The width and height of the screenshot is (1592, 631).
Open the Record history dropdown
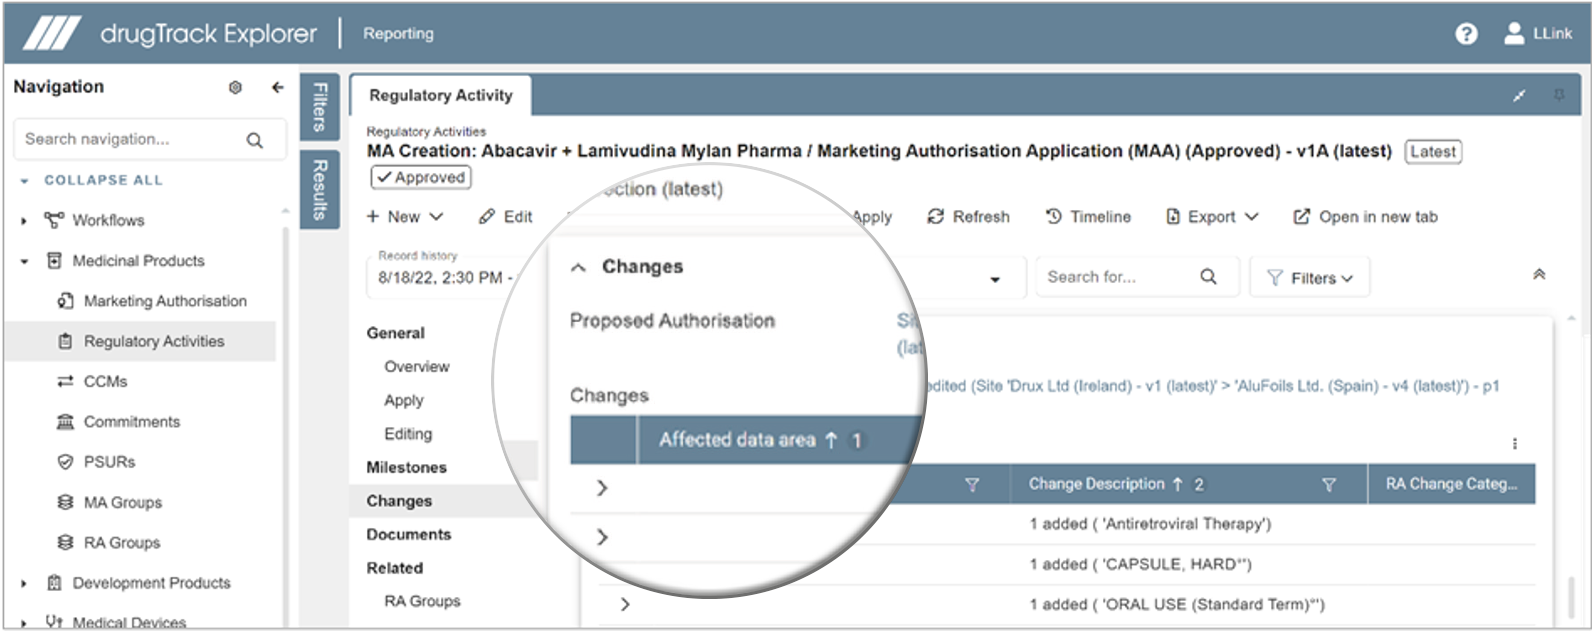tap(995, 279)
